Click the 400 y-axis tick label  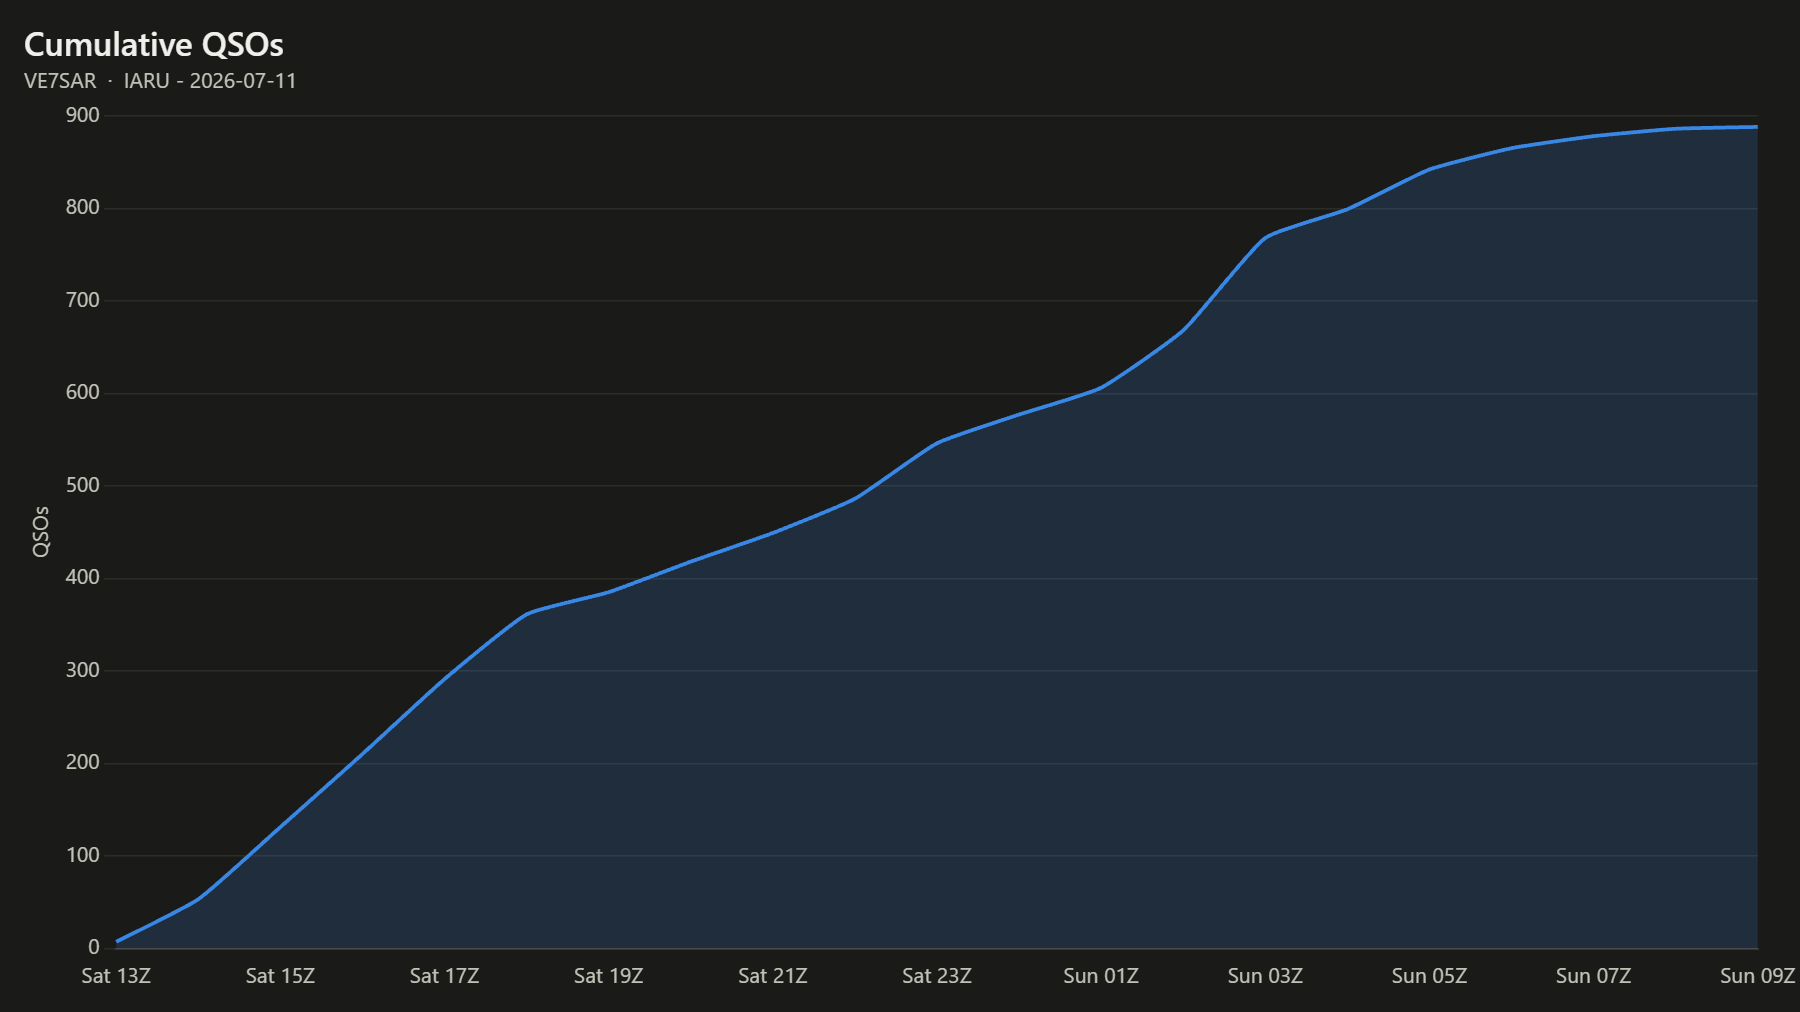(x=83, y=577)
